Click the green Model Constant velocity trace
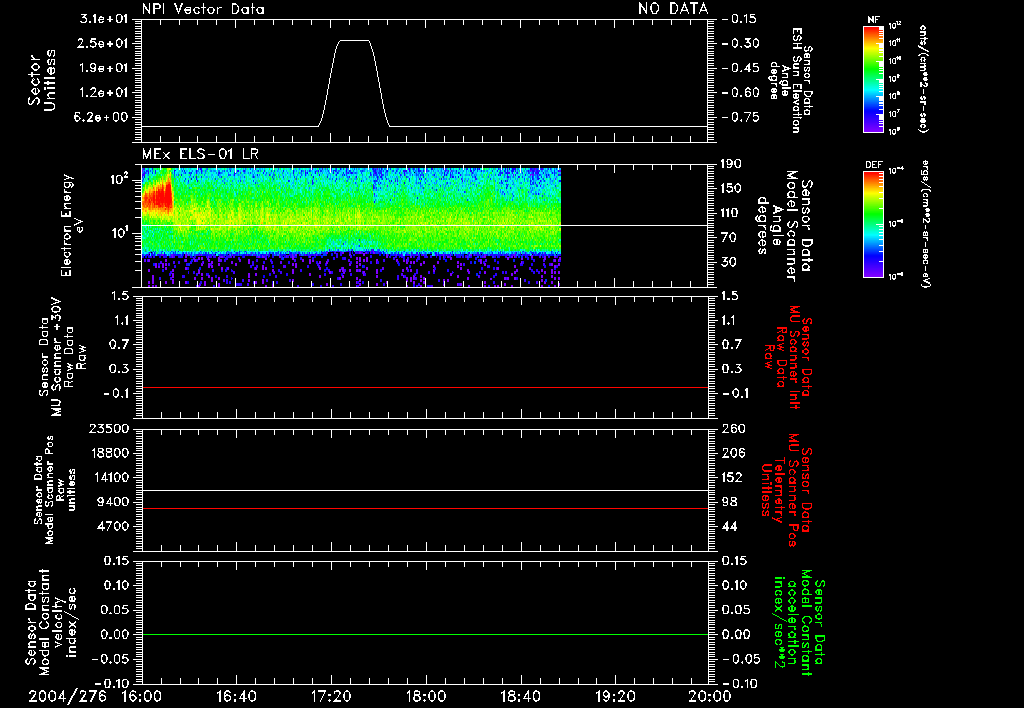The height and width of the screenshot is (708, 1024). click(424, 634)
